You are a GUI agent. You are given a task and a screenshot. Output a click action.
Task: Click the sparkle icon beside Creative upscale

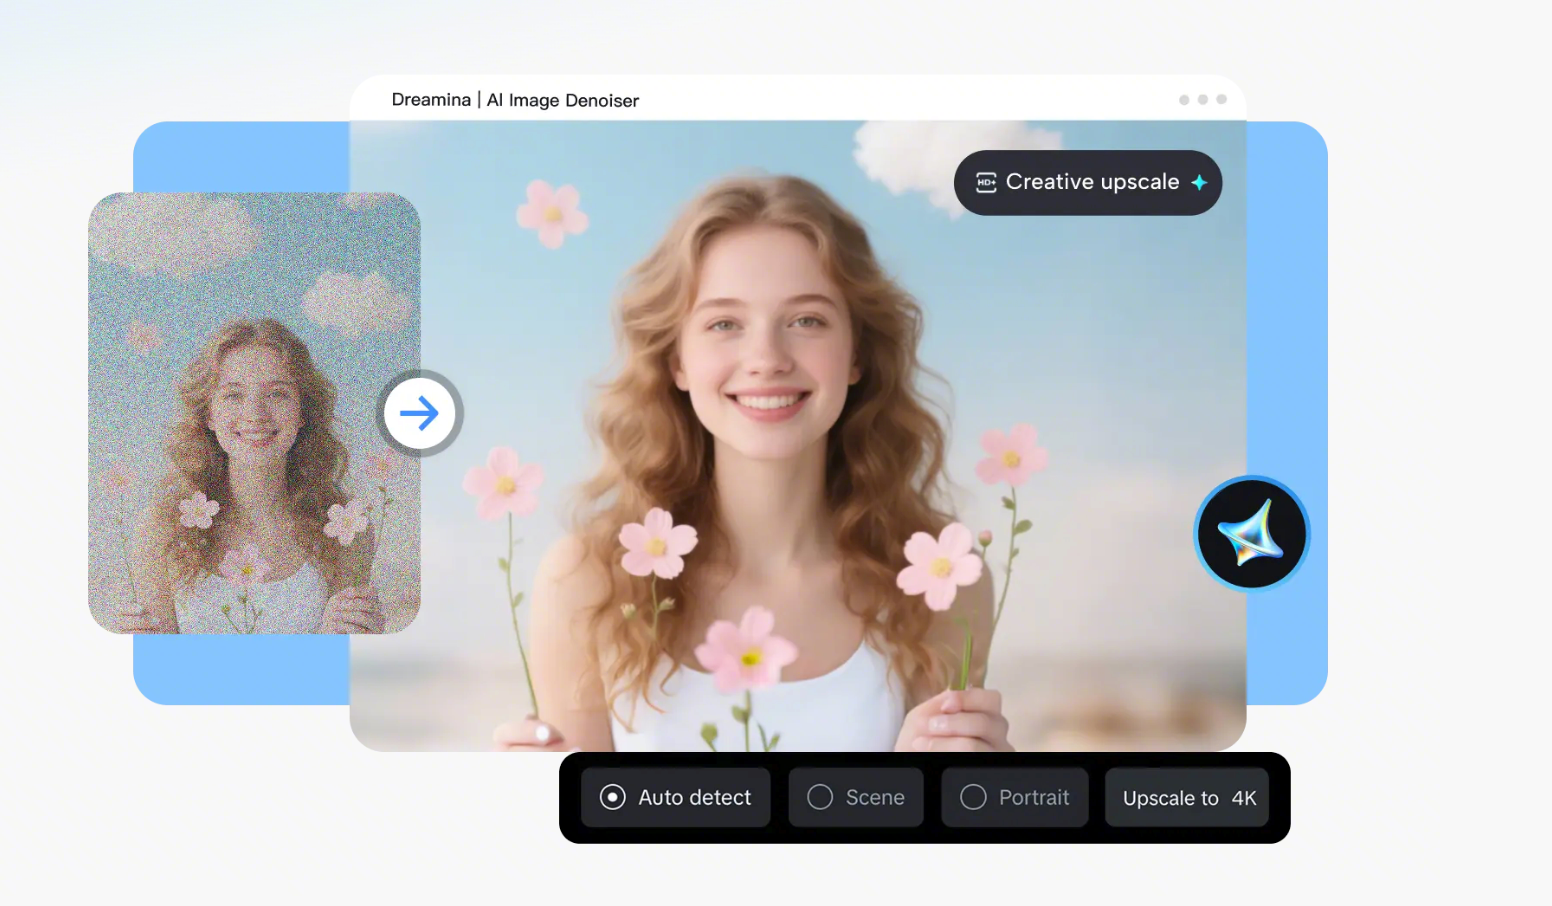tap(1199, 182)
